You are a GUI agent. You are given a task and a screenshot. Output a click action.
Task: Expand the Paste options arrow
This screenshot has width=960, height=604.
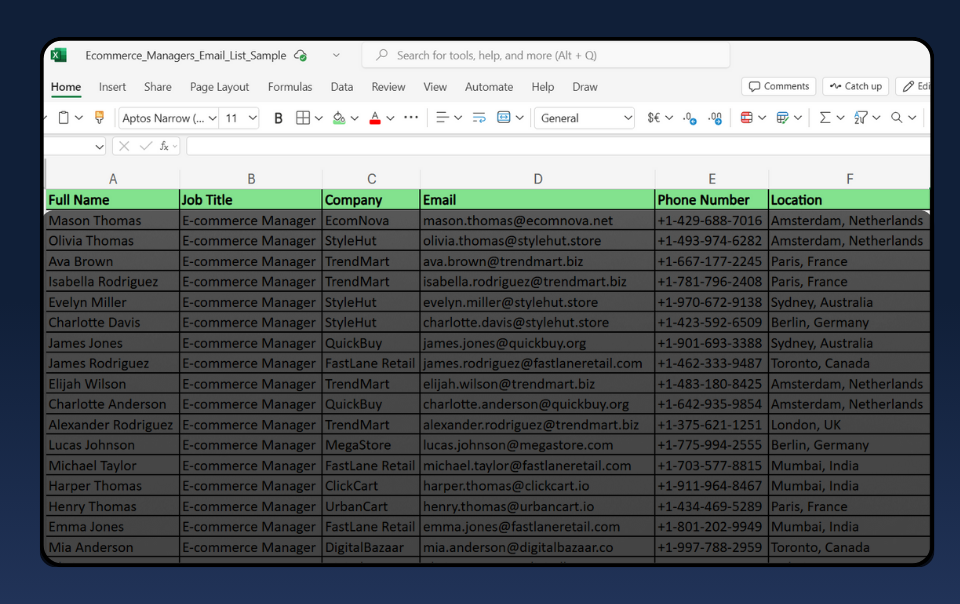point(79,118)
